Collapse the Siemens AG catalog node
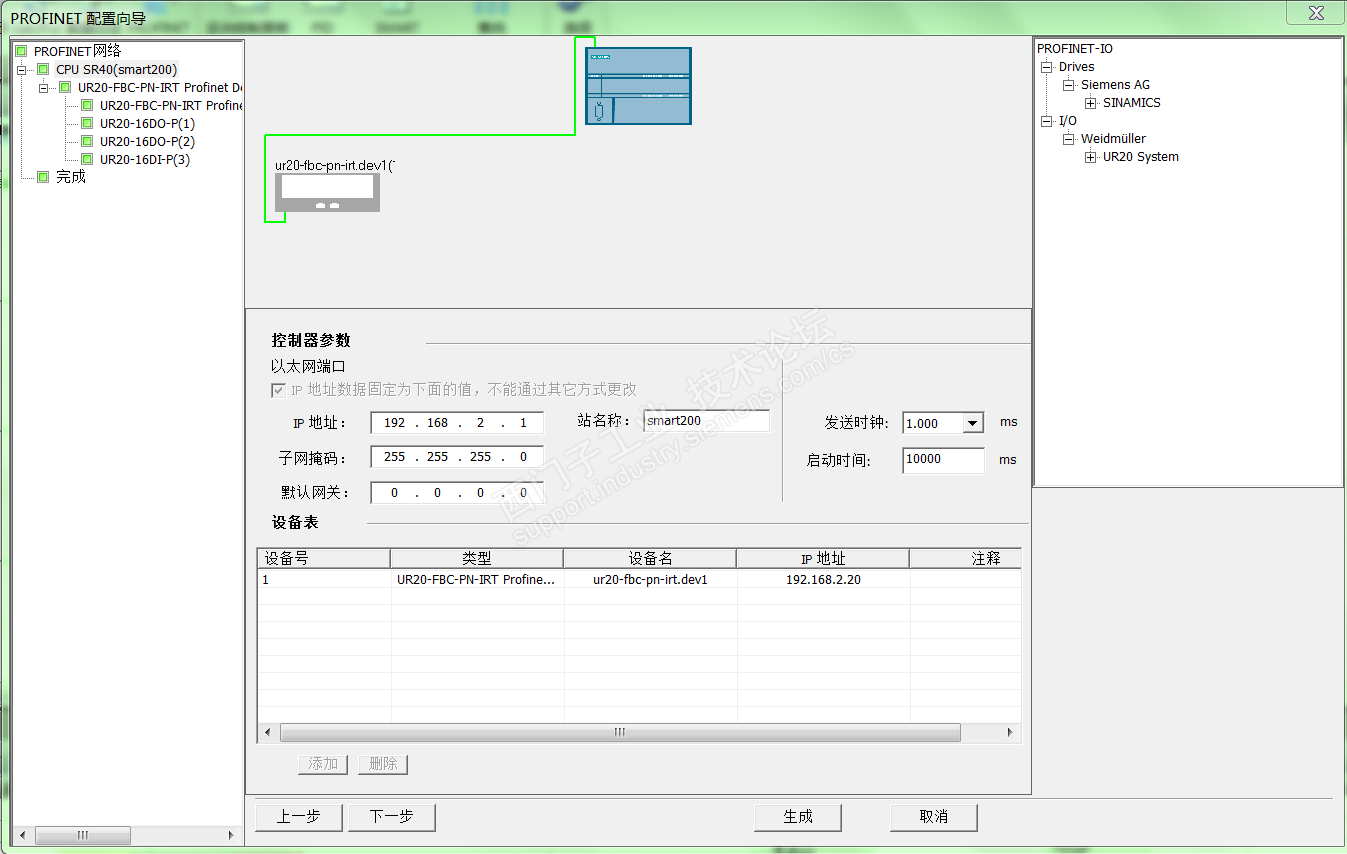Screen dimensions: 1347x854 coord(1068,85)
